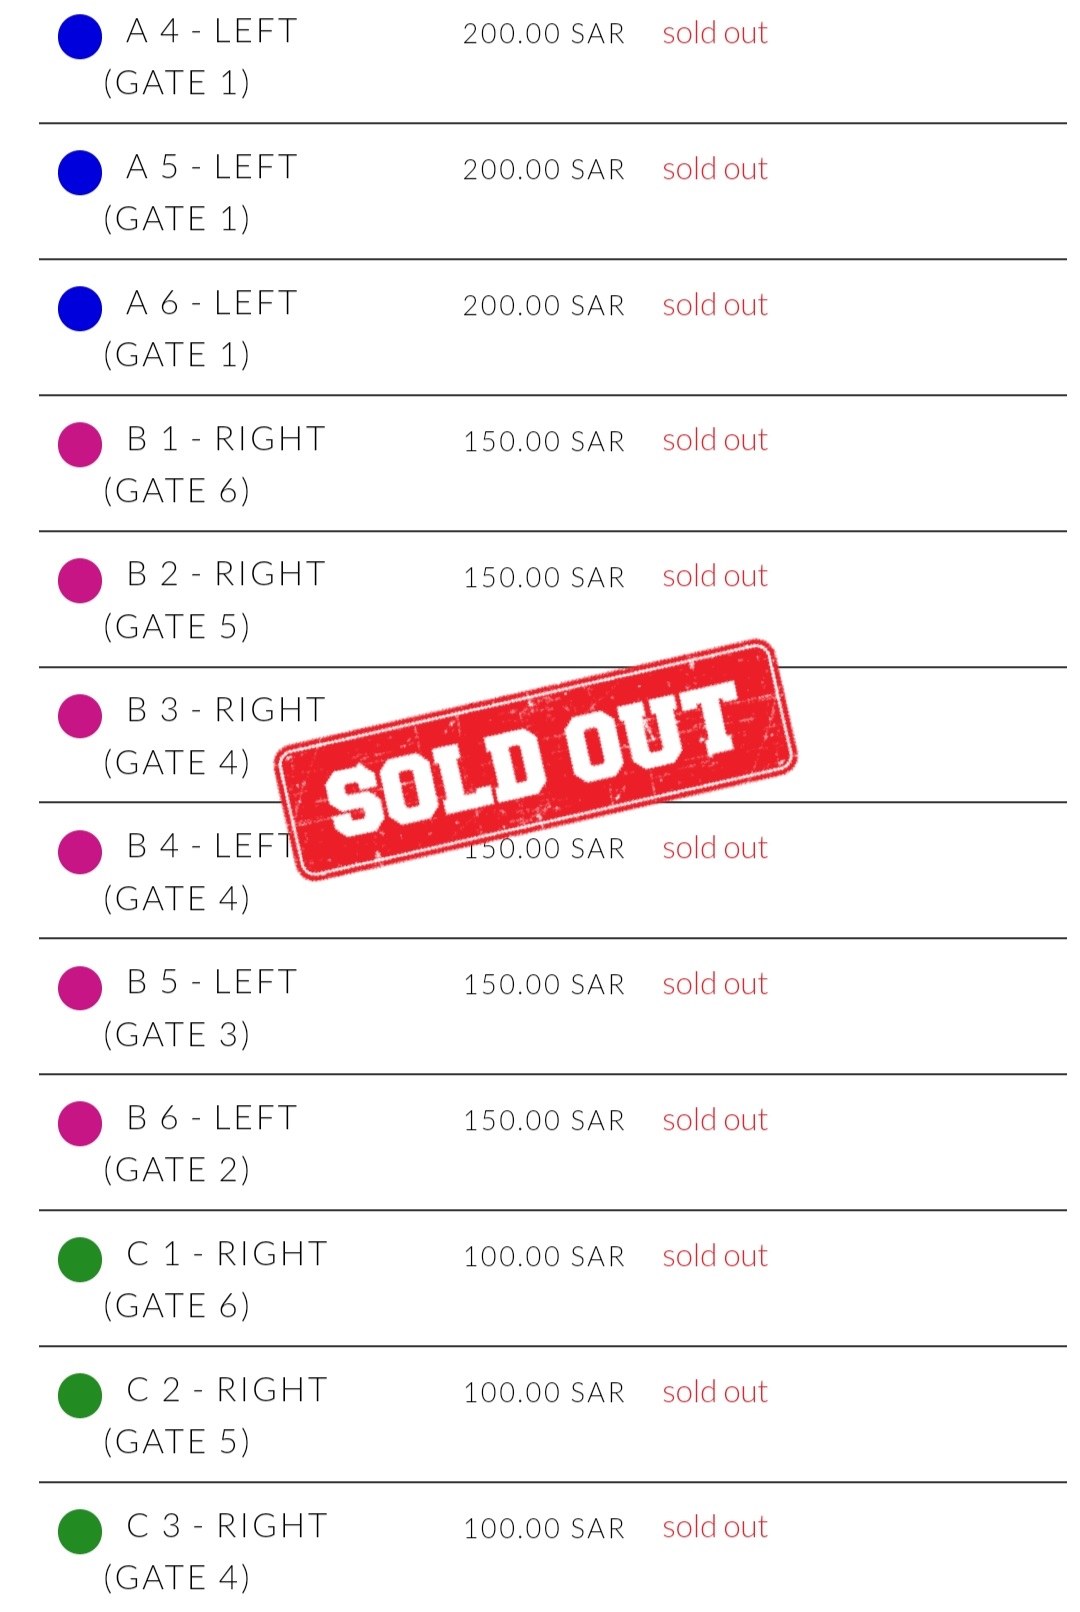Screen dimensions: 1080x1612
Task: Click the magenta dot beside B 5 - LEFT
Action: tap(80, 988)
